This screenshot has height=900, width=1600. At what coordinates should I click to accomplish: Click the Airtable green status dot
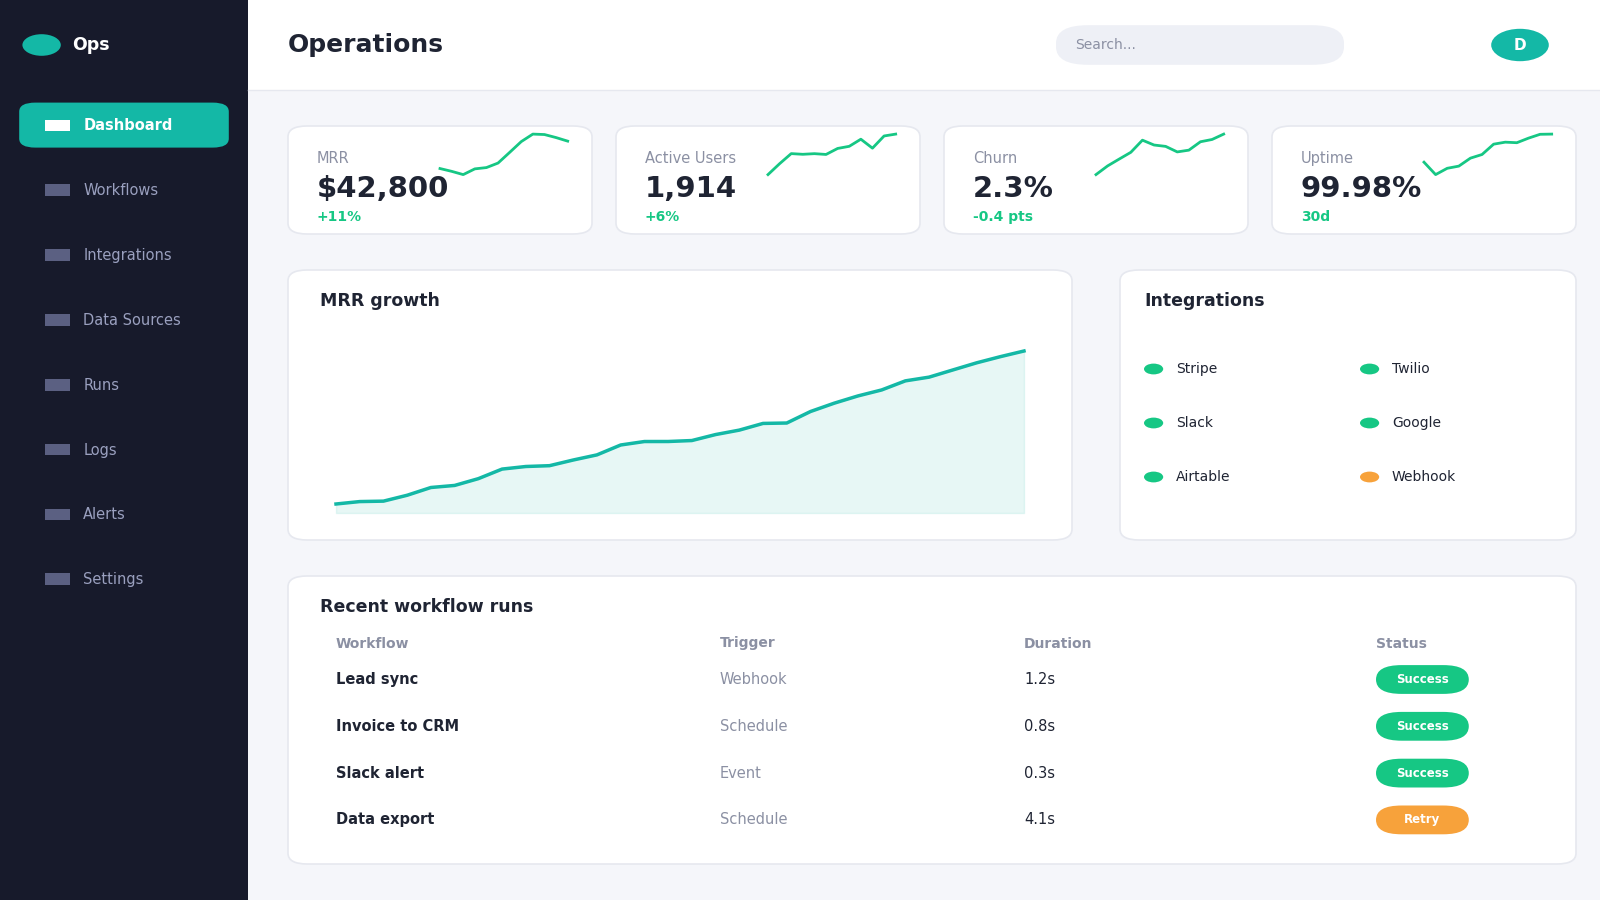coord(1153,477)
